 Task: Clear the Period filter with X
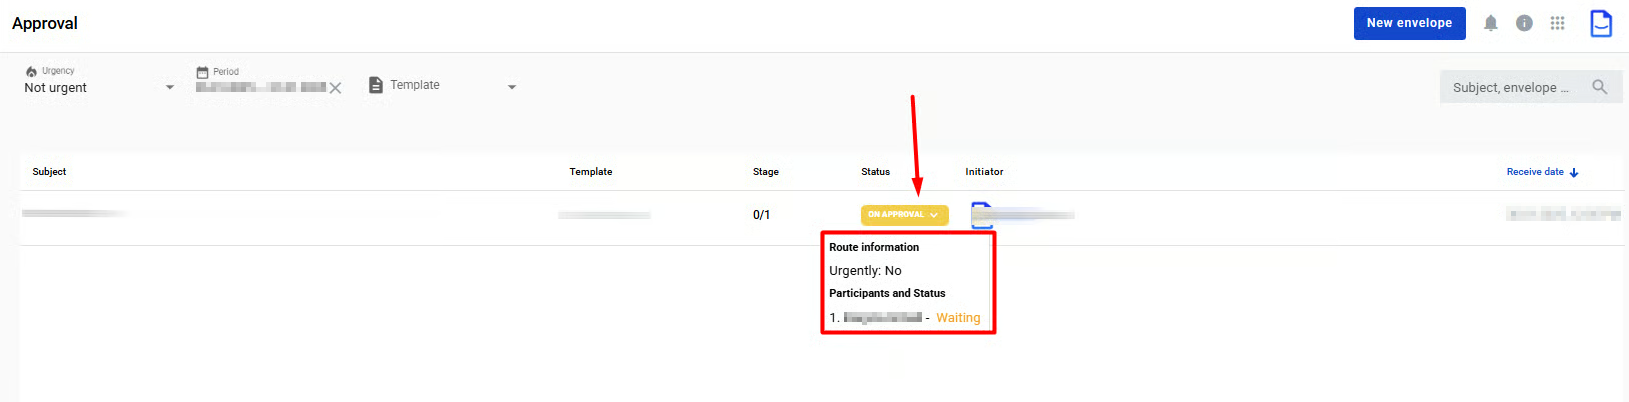coord(335,88)
